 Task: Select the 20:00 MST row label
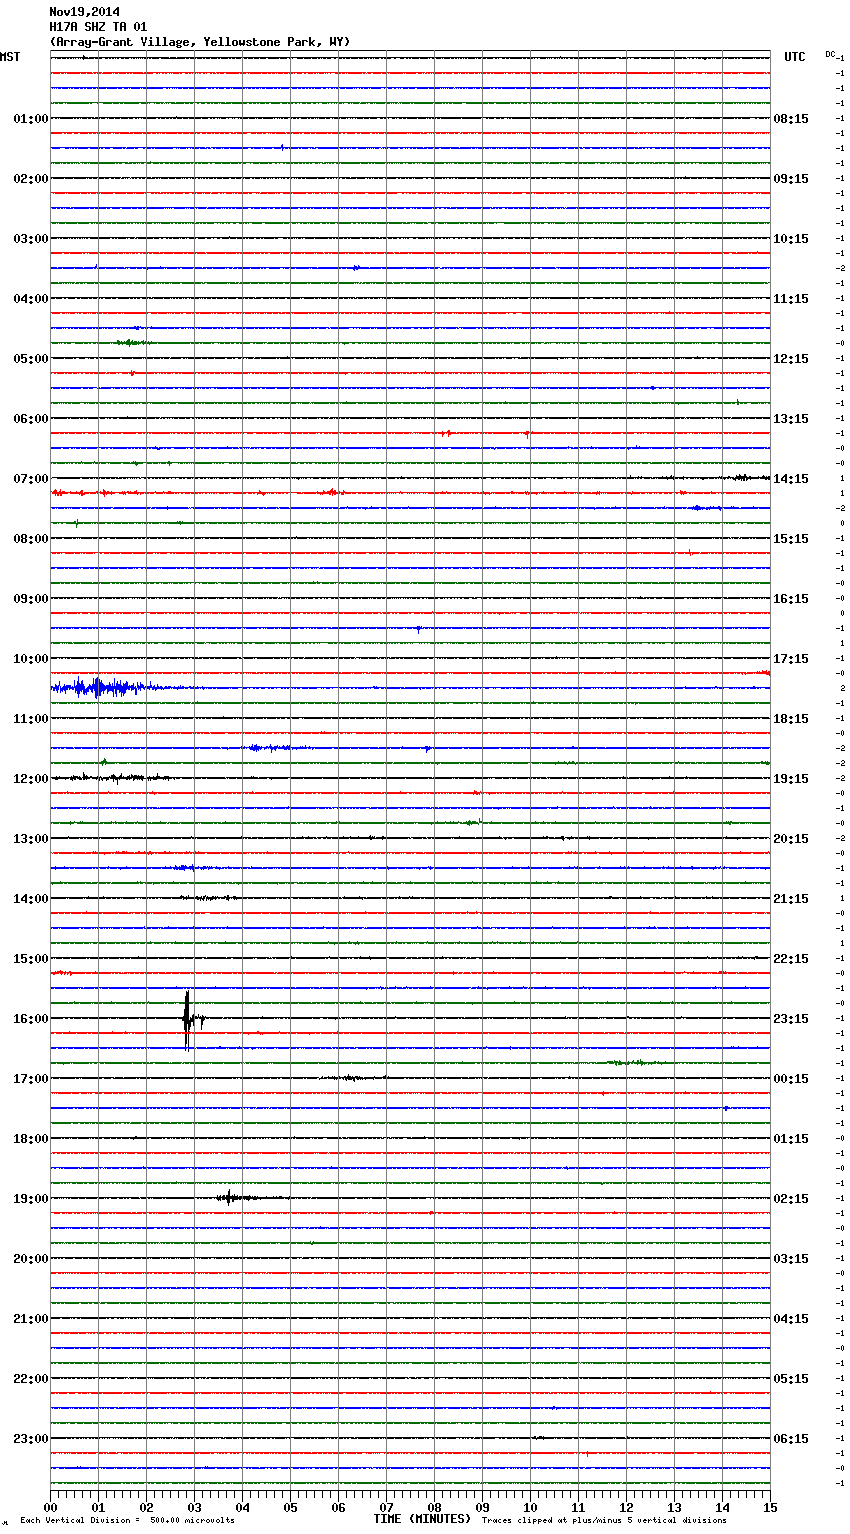point(30,1259)
